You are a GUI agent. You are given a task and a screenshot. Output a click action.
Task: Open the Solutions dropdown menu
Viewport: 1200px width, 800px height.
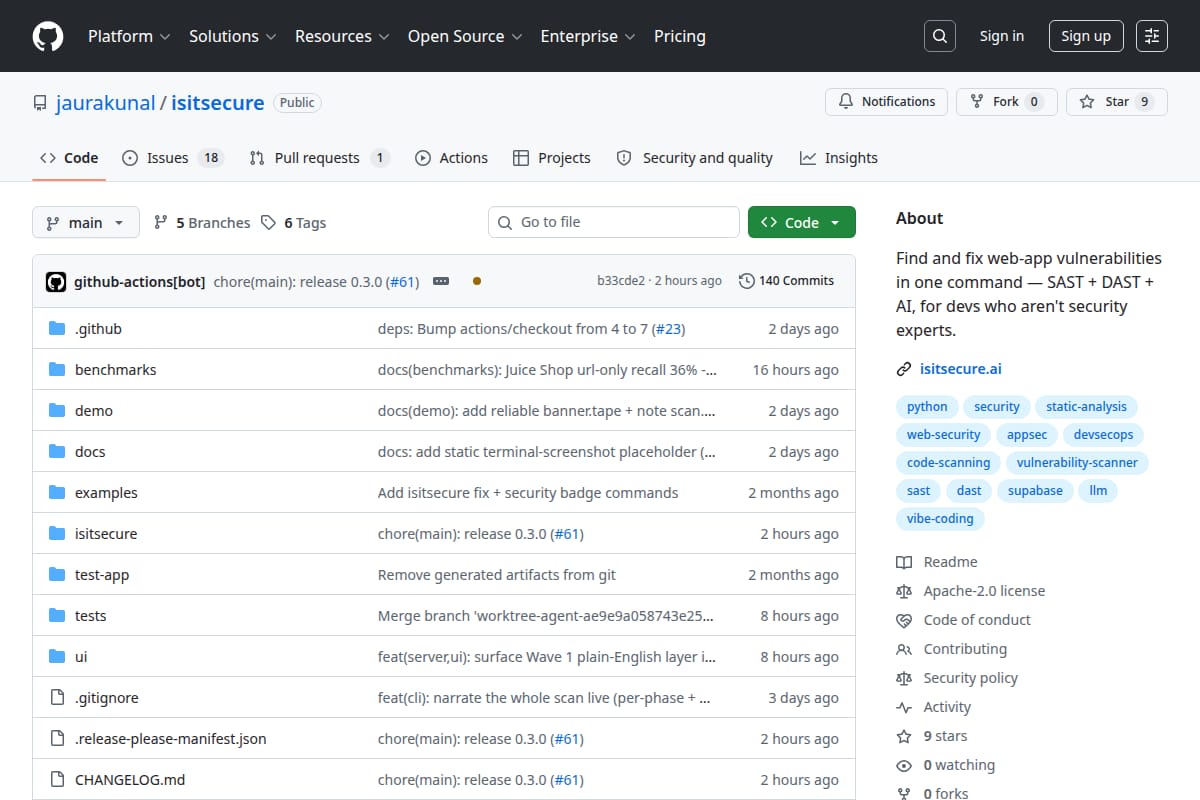click(235, 36)
